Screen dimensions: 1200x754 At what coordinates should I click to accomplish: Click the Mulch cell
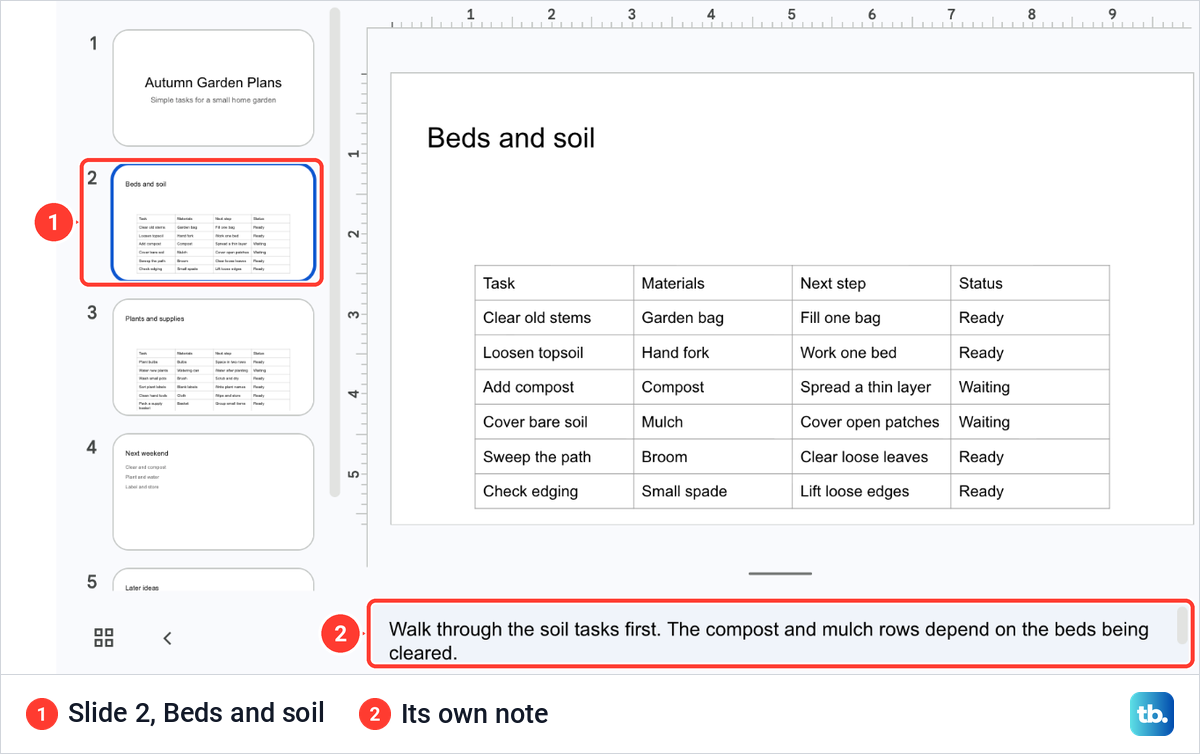click(x=713, y=422)
